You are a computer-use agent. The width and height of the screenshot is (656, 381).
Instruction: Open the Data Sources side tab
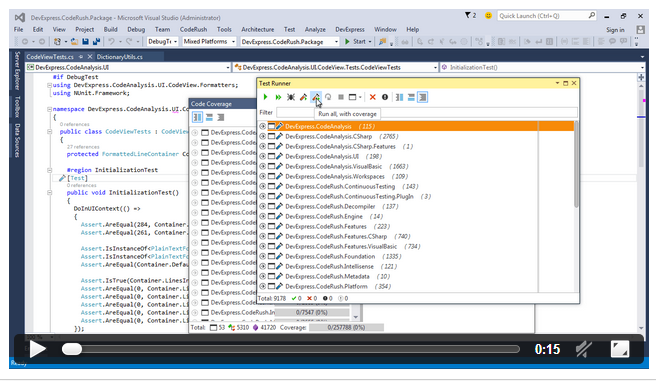17,140
